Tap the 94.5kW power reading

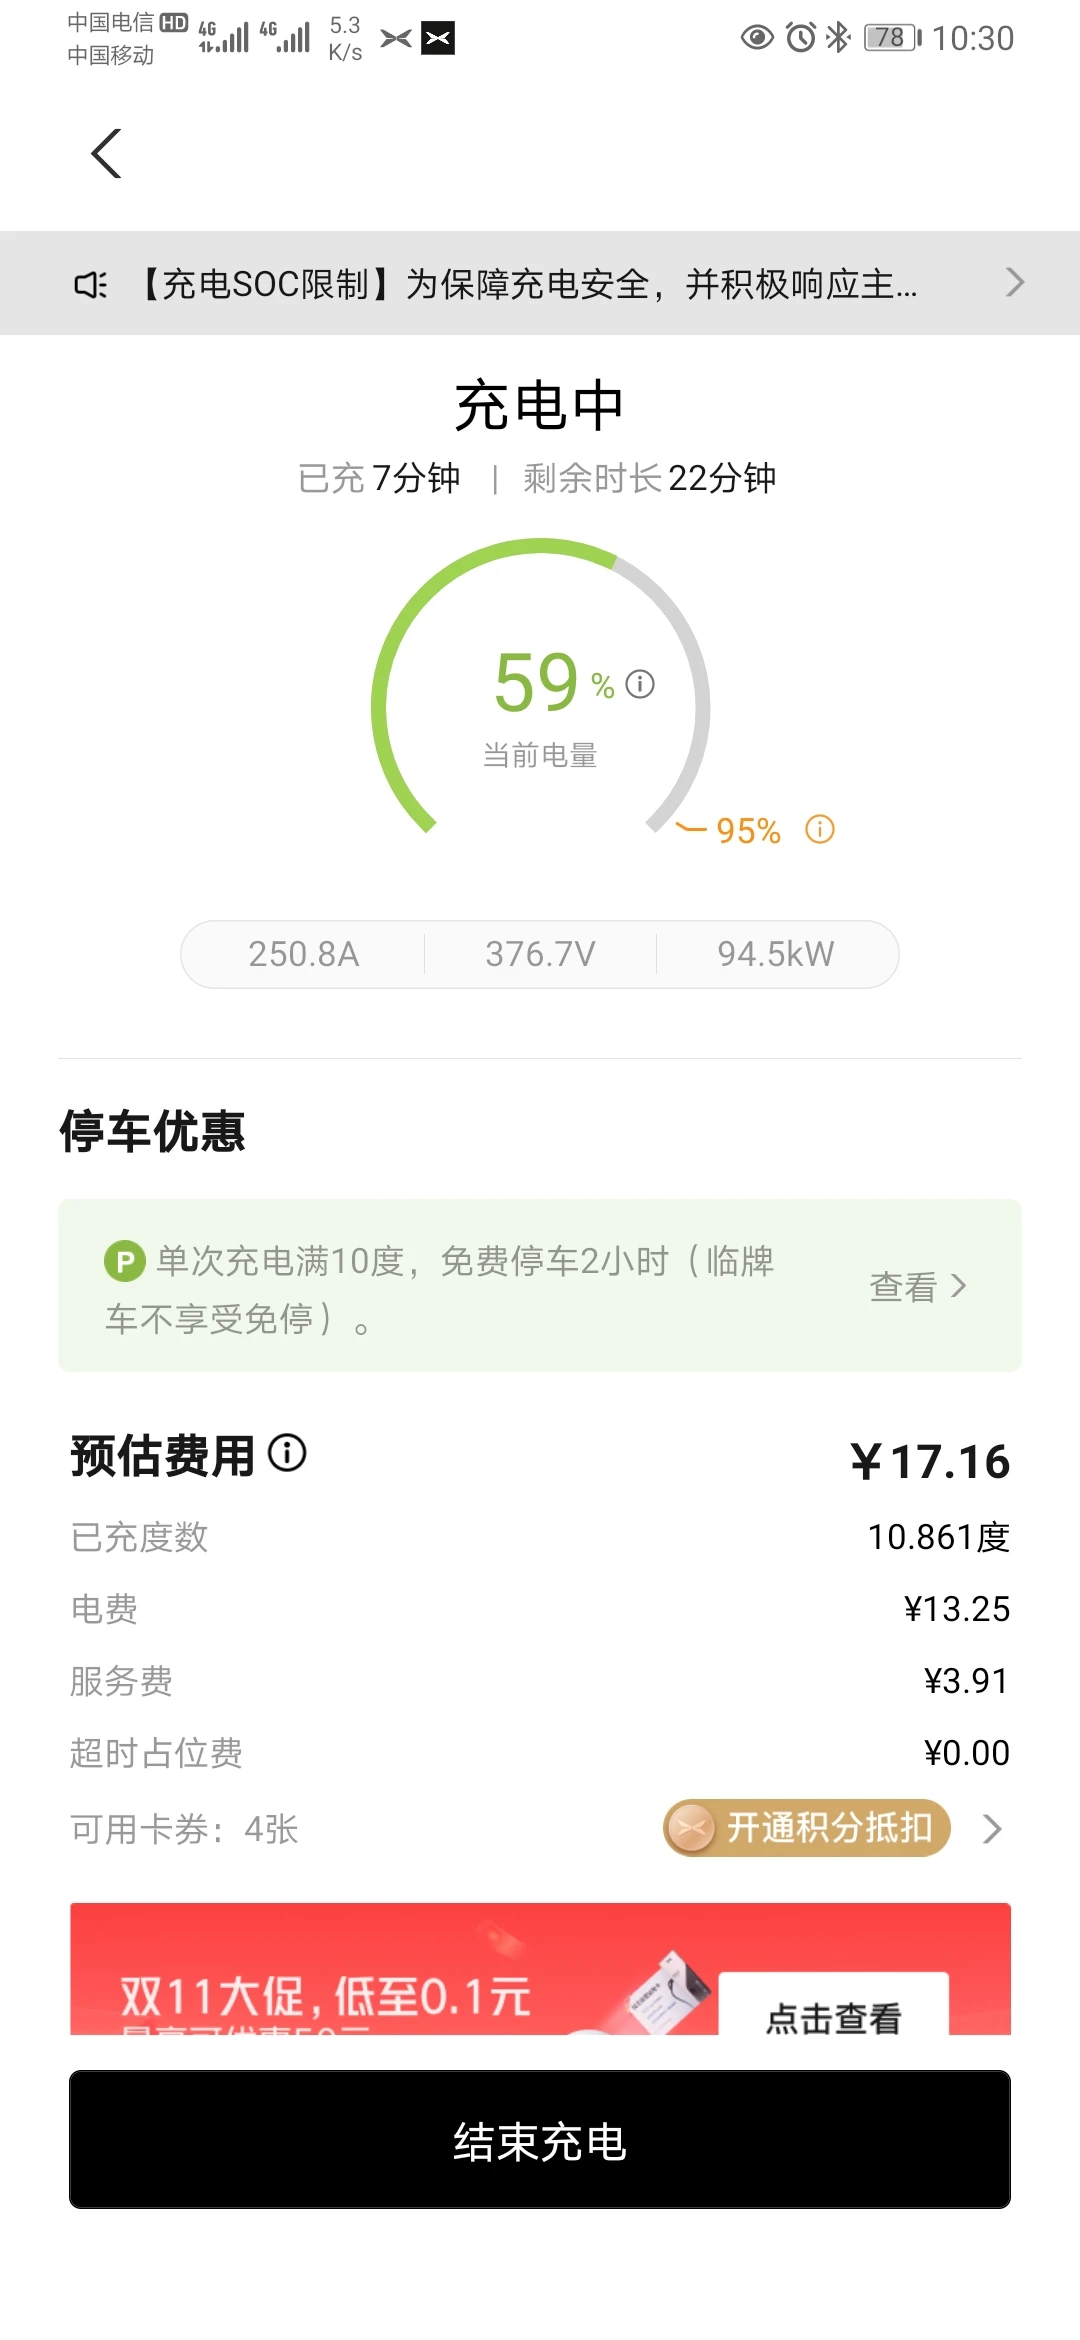click(776, 954)
